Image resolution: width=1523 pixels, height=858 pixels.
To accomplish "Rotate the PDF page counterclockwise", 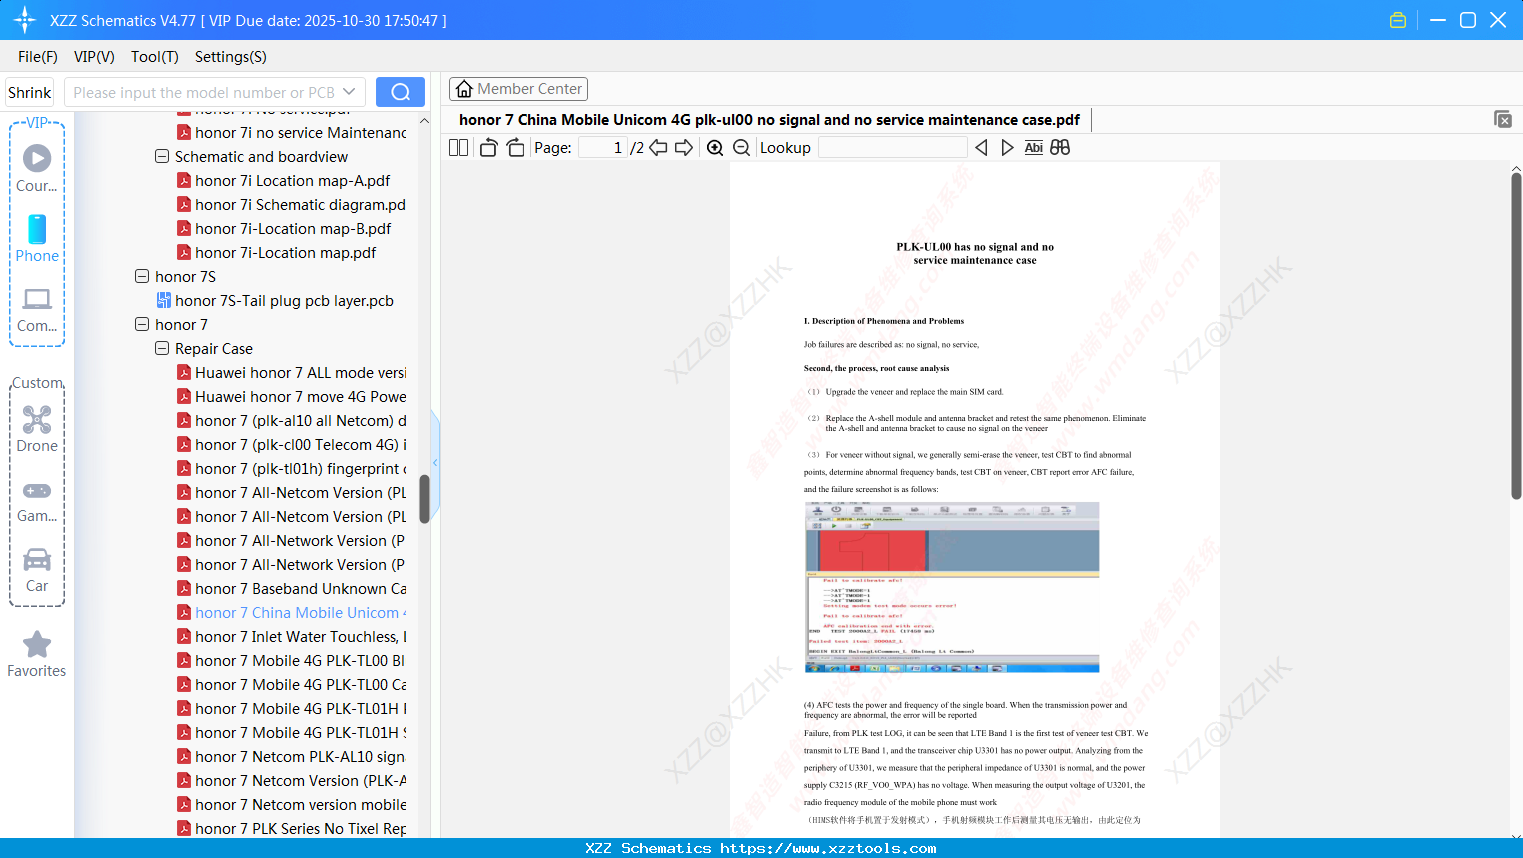I will 489,148.
